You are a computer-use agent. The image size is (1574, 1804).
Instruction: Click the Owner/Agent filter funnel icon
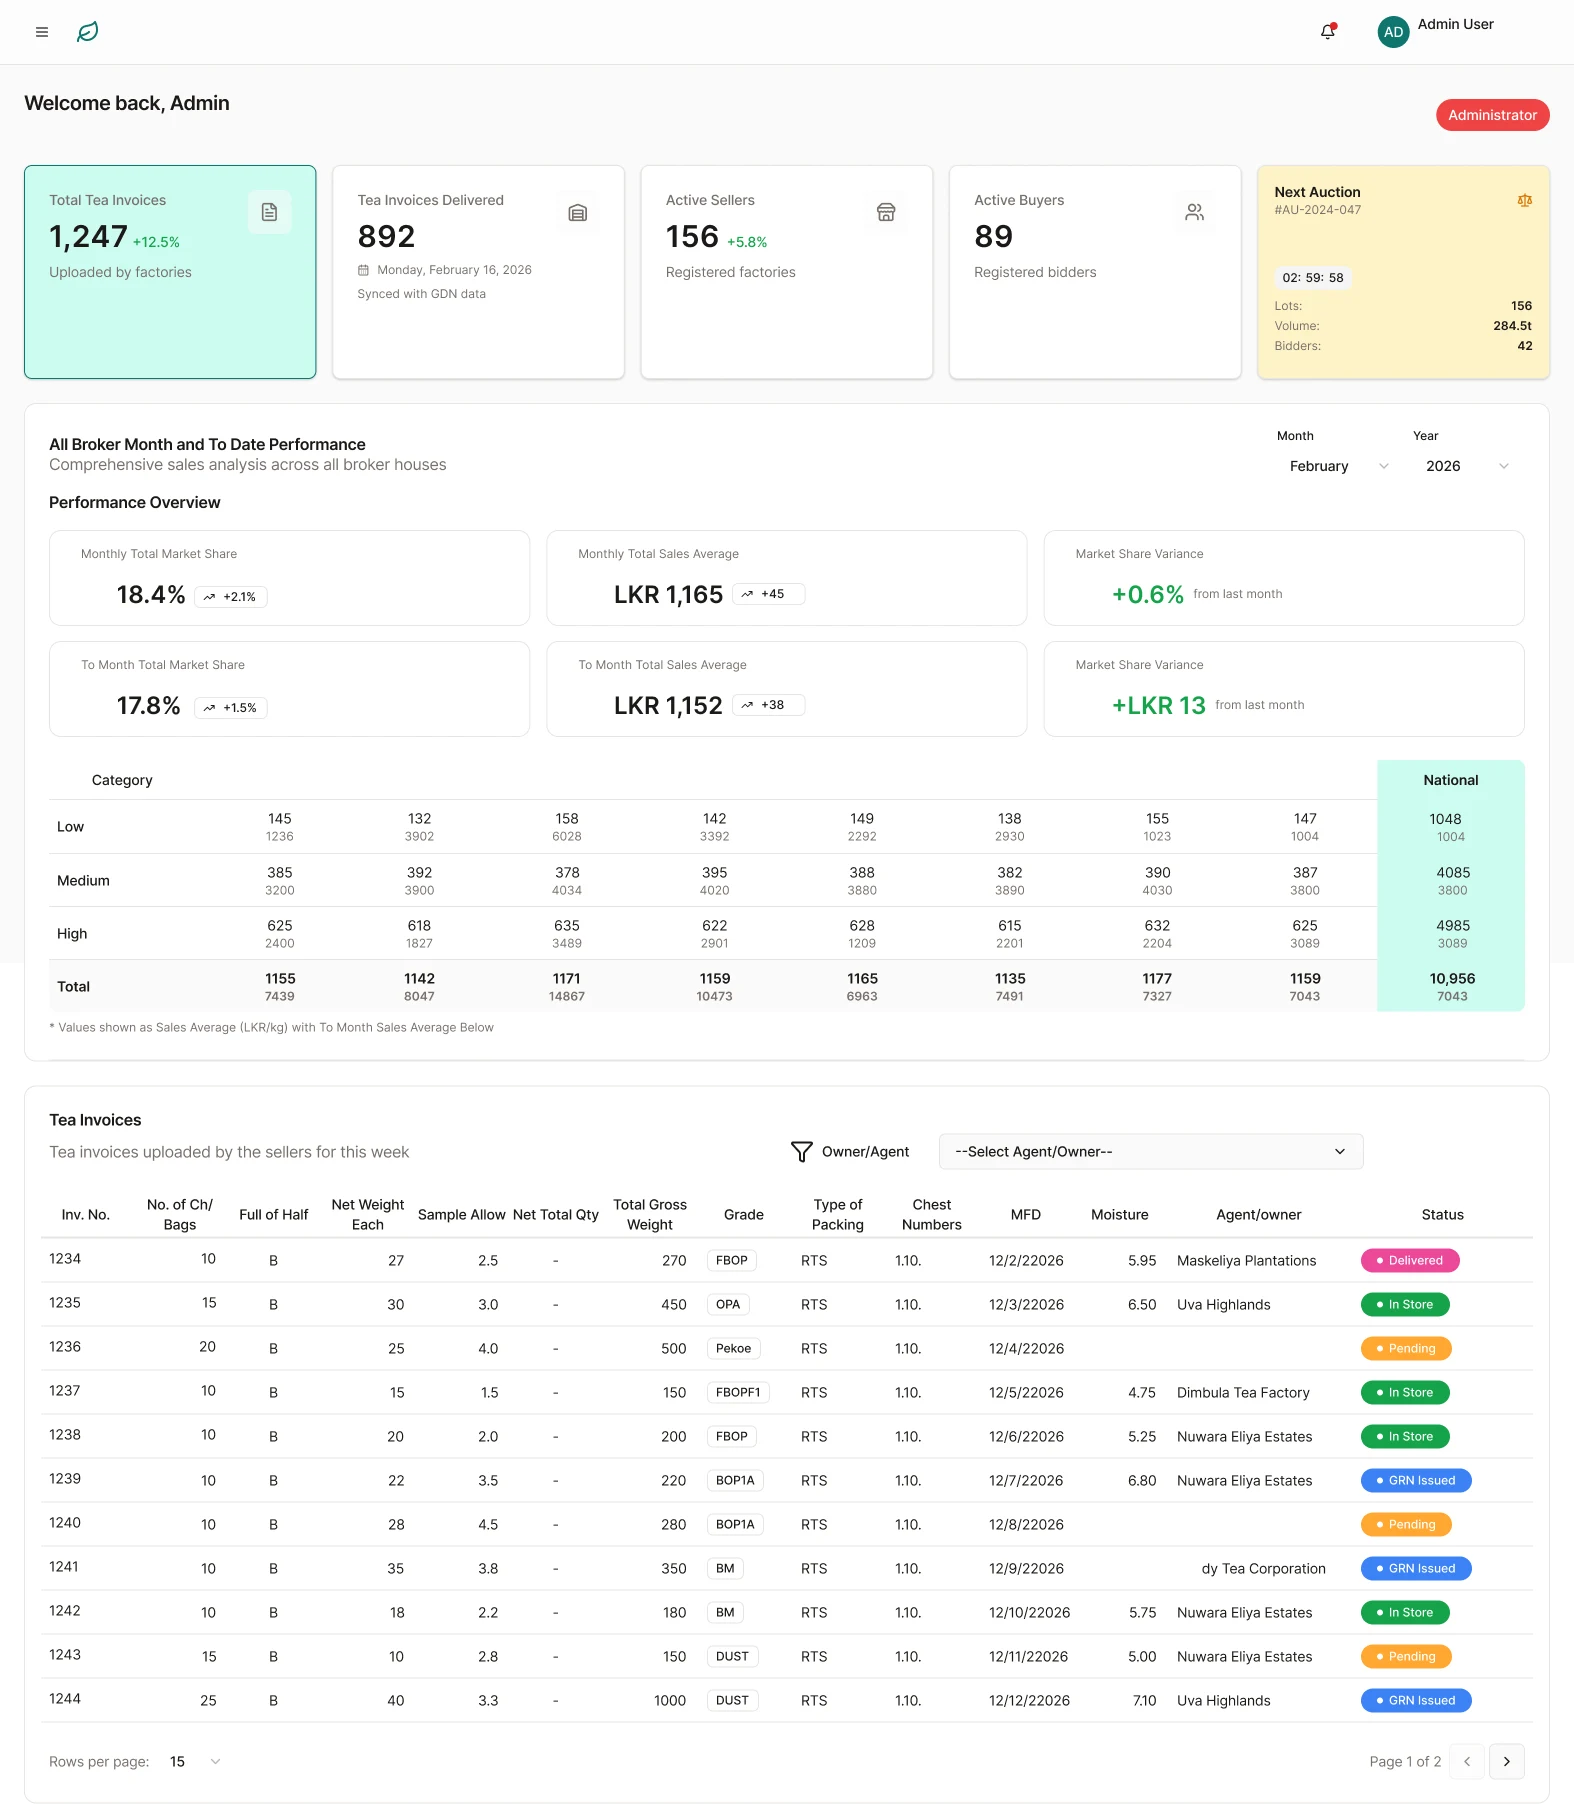(x=801, y=1152)
